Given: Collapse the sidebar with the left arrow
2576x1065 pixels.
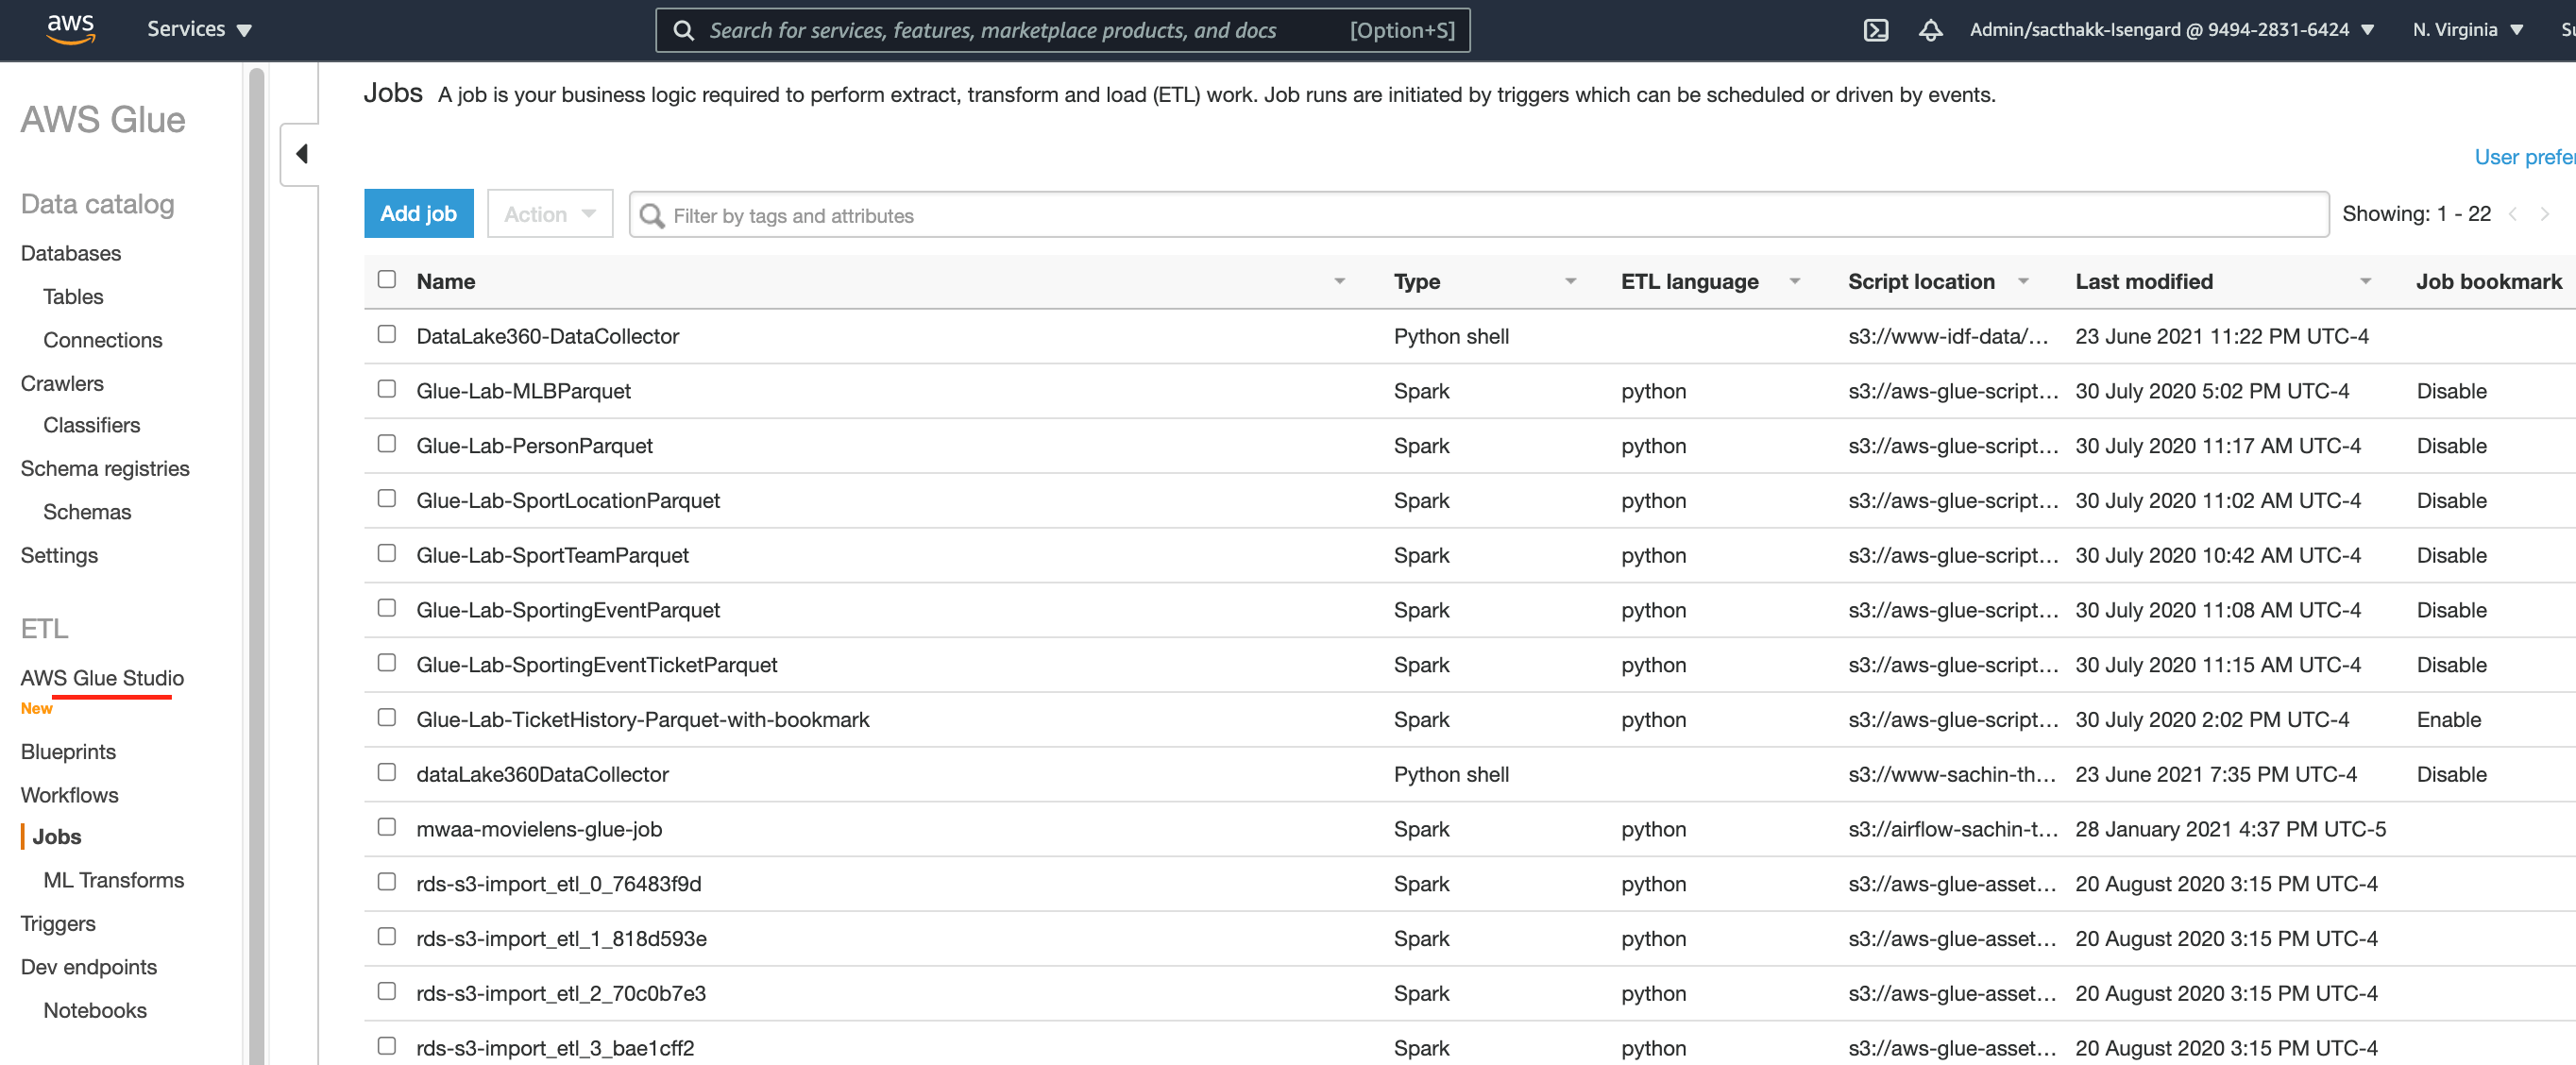Looking at the screenshot, I should coord(301,154).
